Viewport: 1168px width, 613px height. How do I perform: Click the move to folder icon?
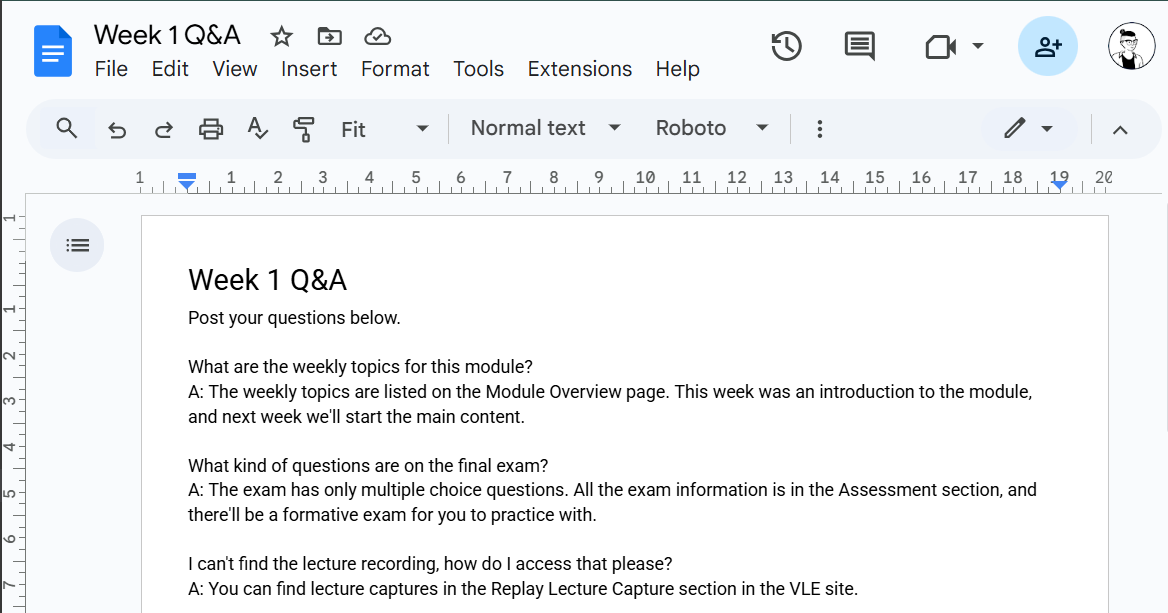tap(329, 37)
